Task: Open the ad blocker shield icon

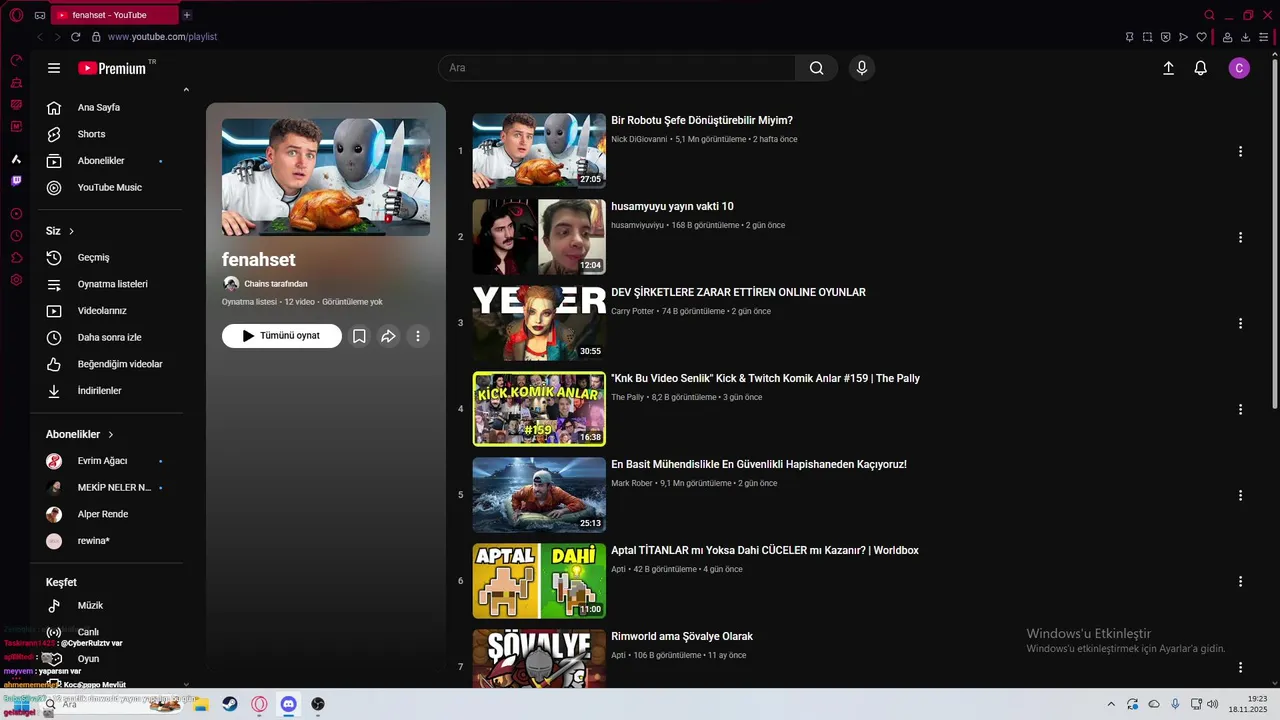Action: click(1165, 37)
